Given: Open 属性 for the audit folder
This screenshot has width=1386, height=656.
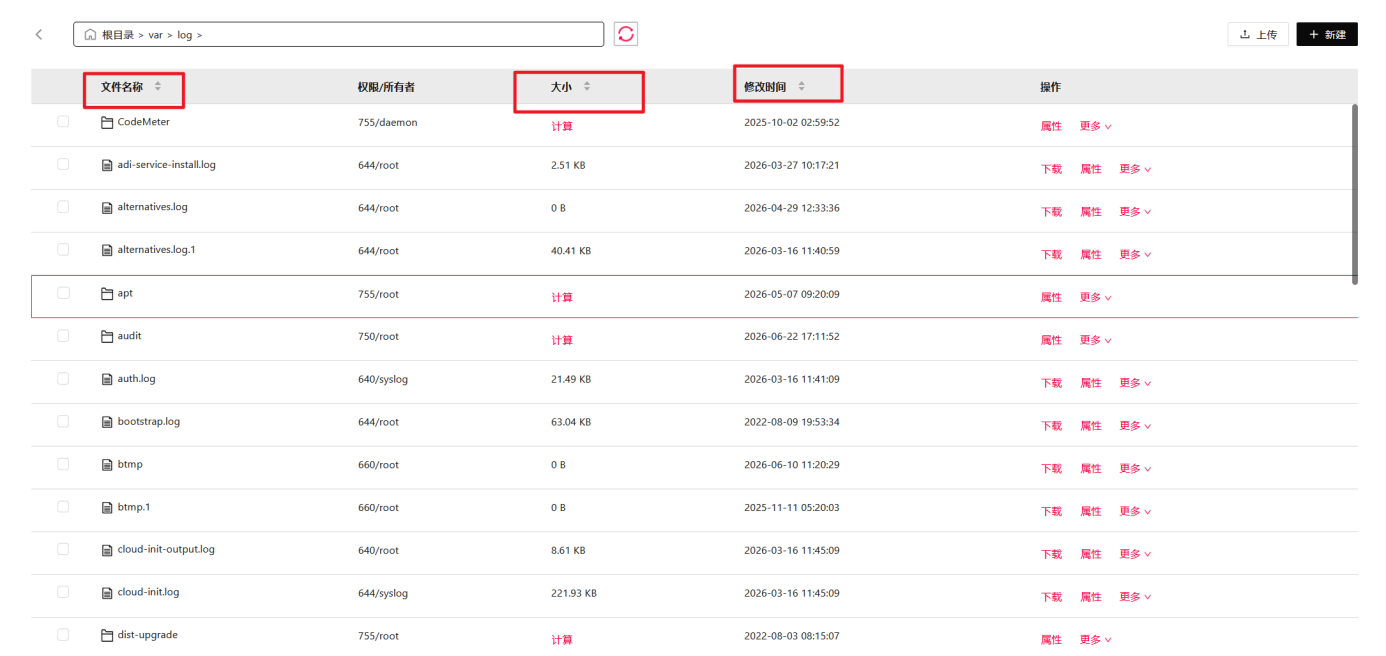Looking at the screenshot, I should (1051, 341).
